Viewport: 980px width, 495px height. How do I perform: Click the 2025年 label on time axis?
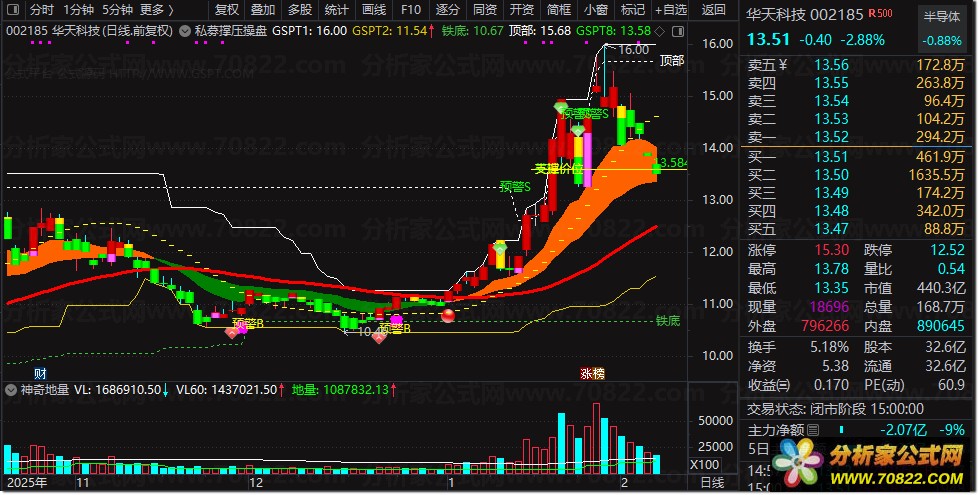tap(27, 482)
